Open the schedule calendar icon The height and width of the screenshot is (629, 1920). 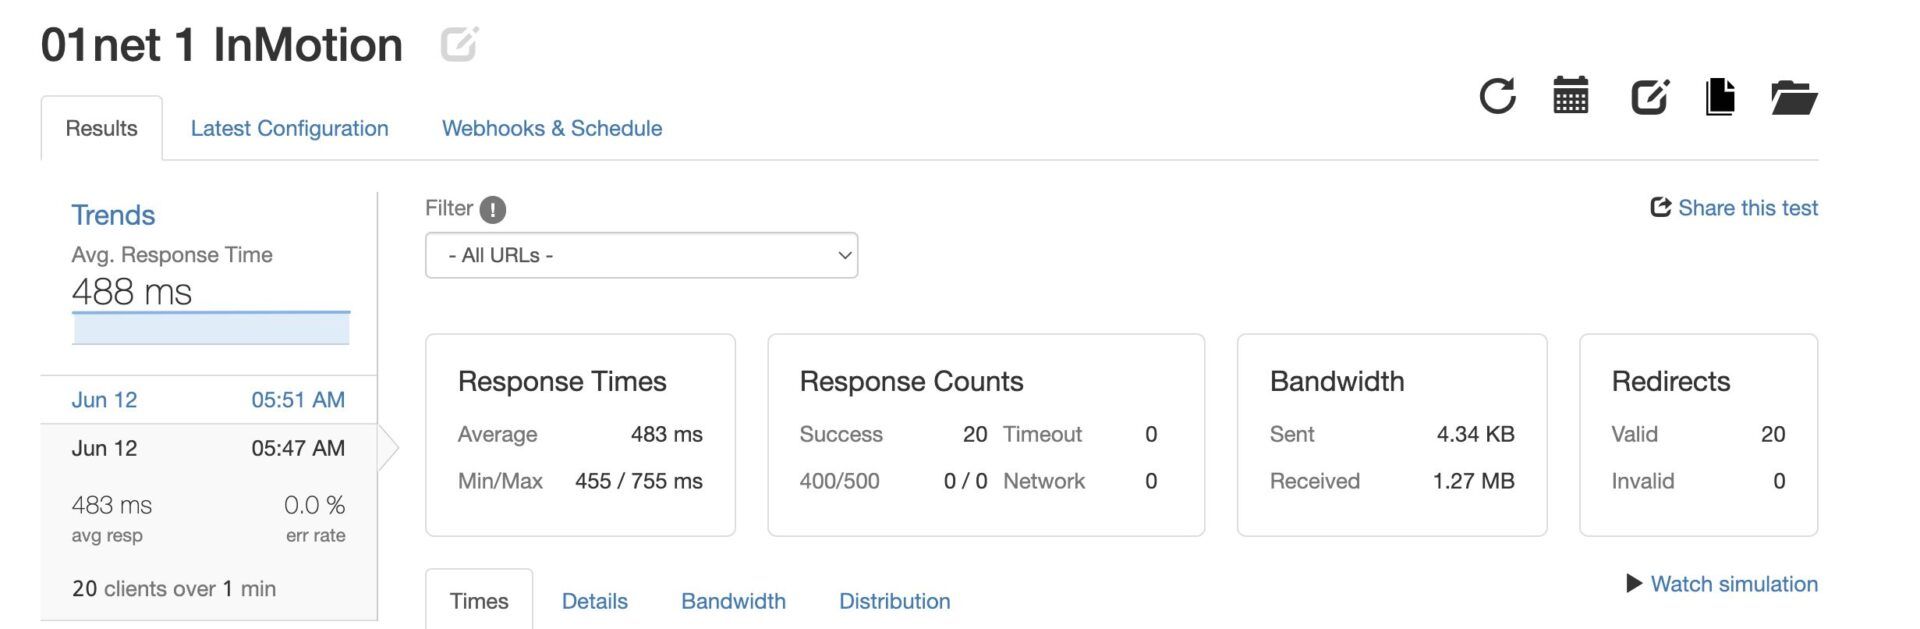click(1571, 96)
